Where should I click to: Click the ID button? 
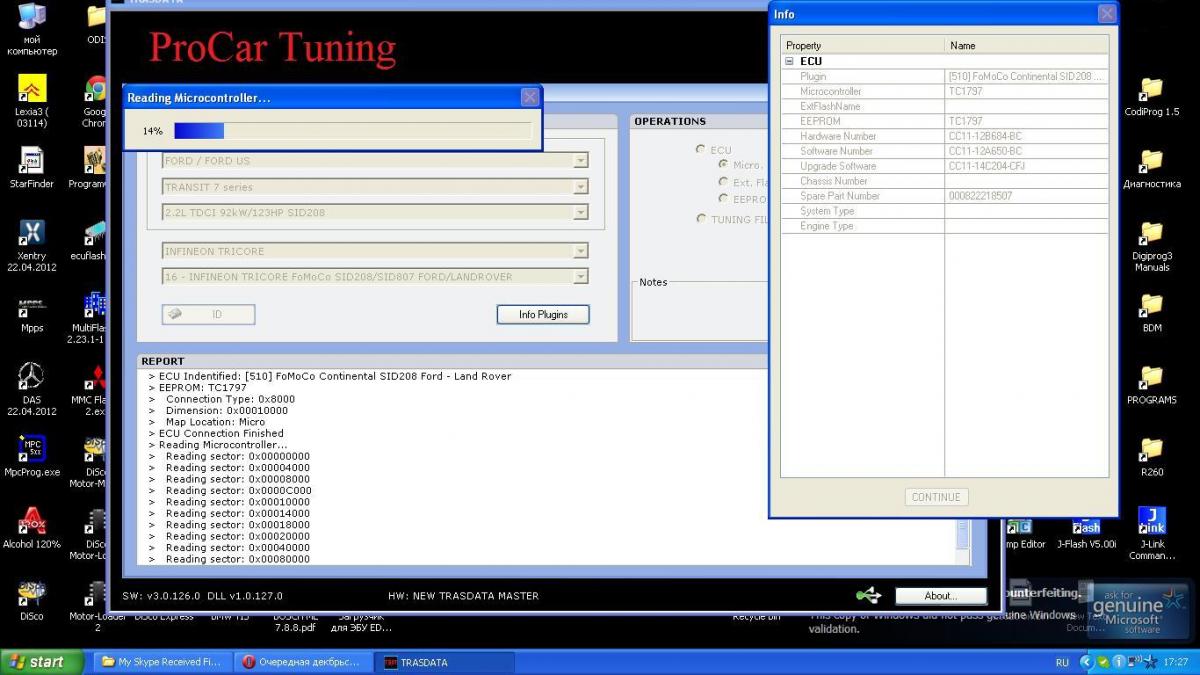click(208, 314)
